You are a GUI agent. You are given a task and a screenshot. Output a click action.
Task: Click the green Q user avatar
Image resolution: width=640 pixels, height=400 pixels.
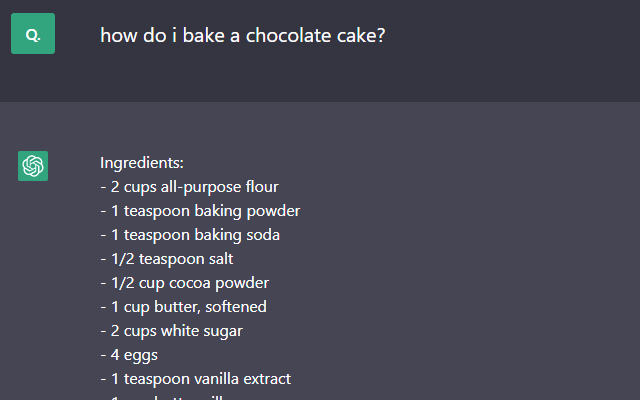(33, 34)
